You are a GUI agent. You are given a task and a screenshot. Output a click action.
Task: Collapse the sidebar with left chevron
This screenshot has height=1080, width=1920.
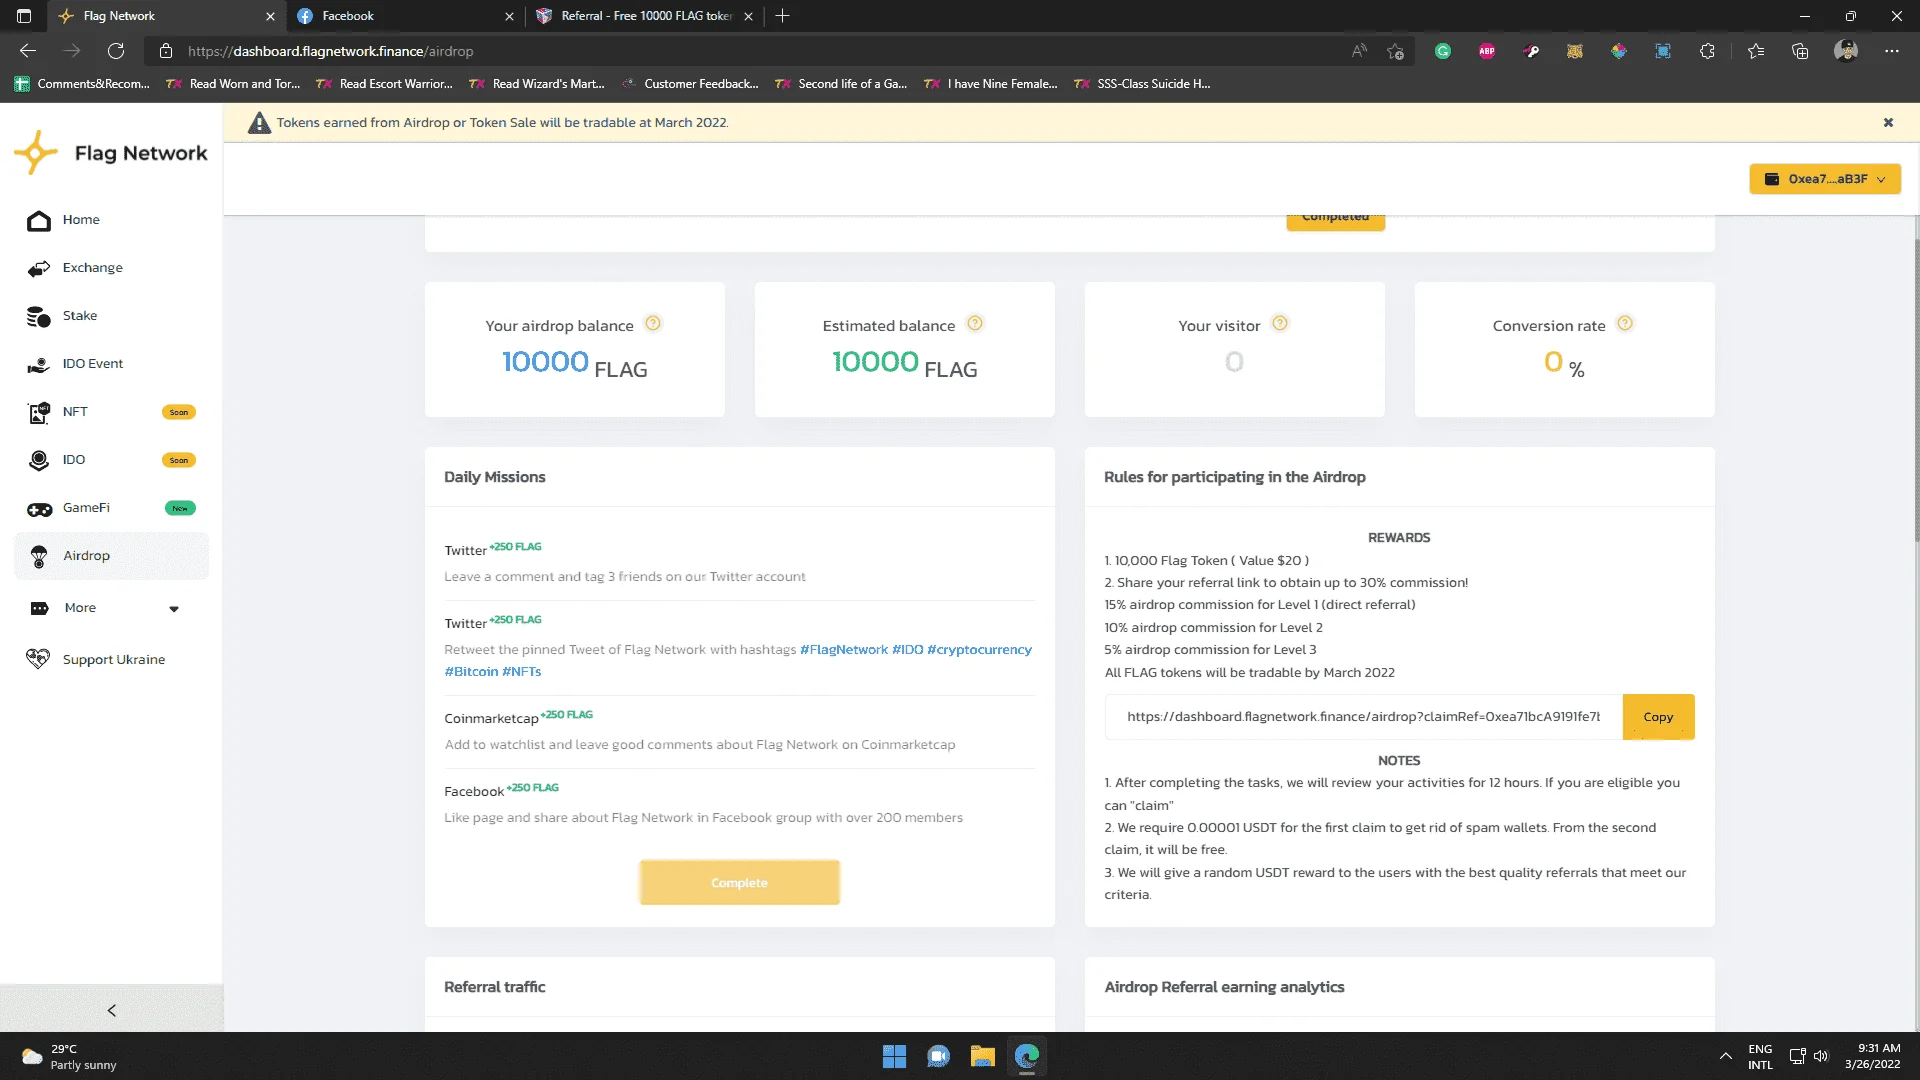(x=111, y=1010)
